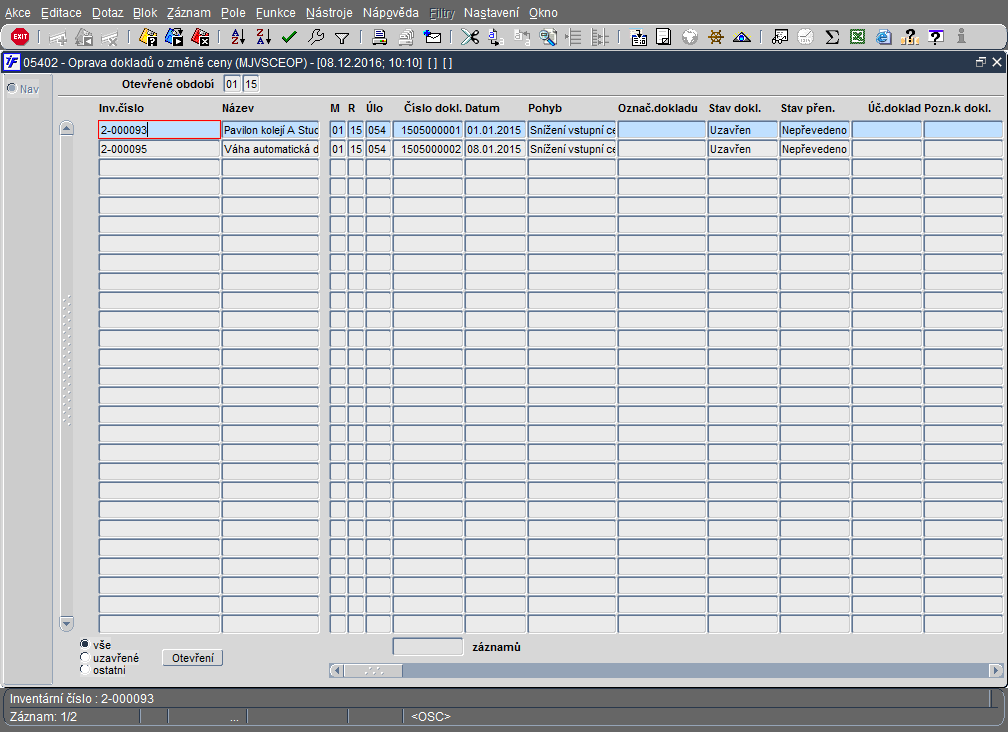
Task: Click the horizontal scrollbar left arrow
Action: point(336,670)
